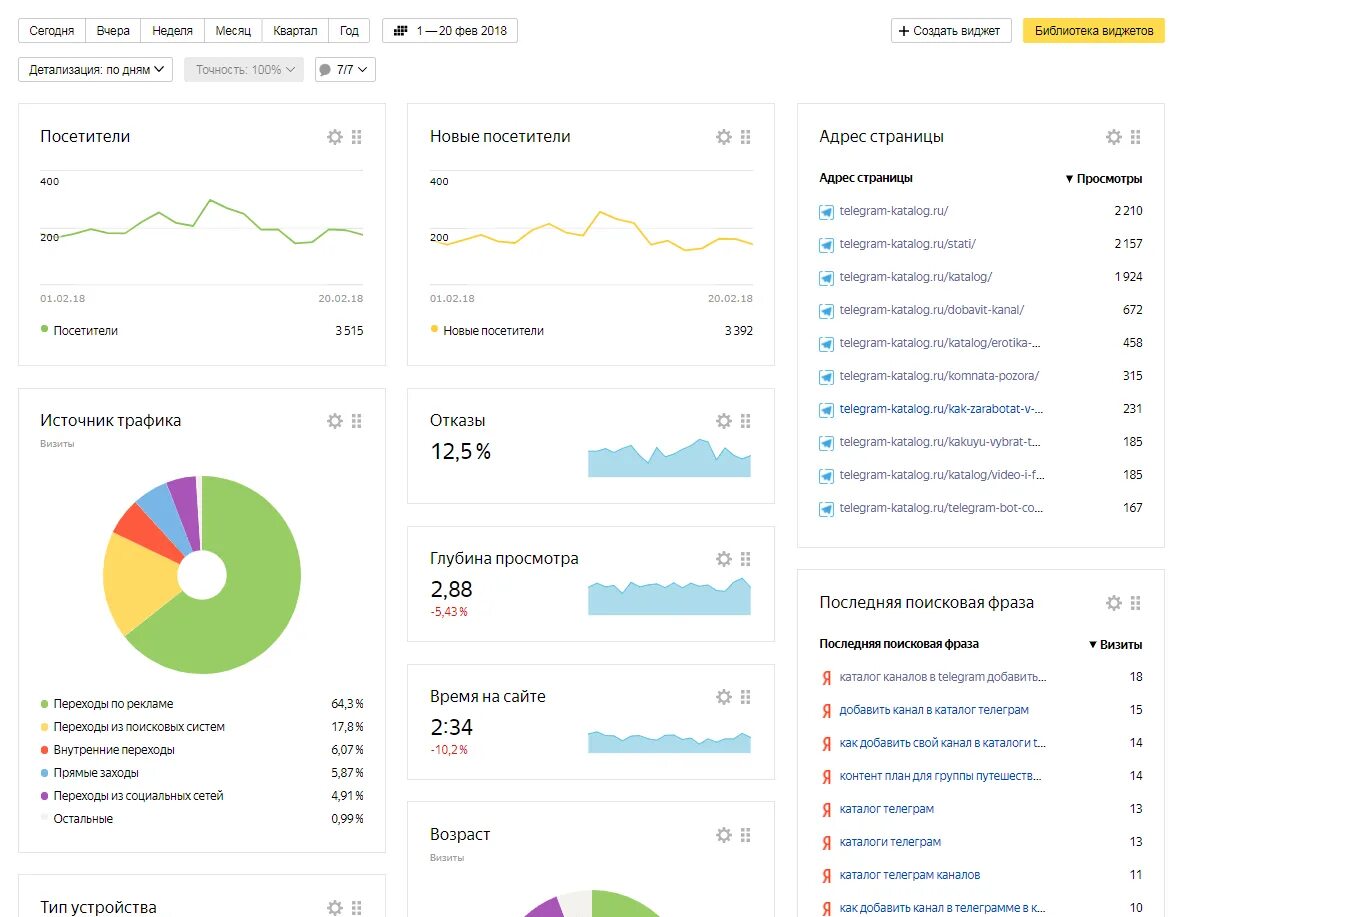This screenshot has height=917, width=1347.
Task: Click drag handle of Тип устройства widget
Action: click(x=357, y=908)
